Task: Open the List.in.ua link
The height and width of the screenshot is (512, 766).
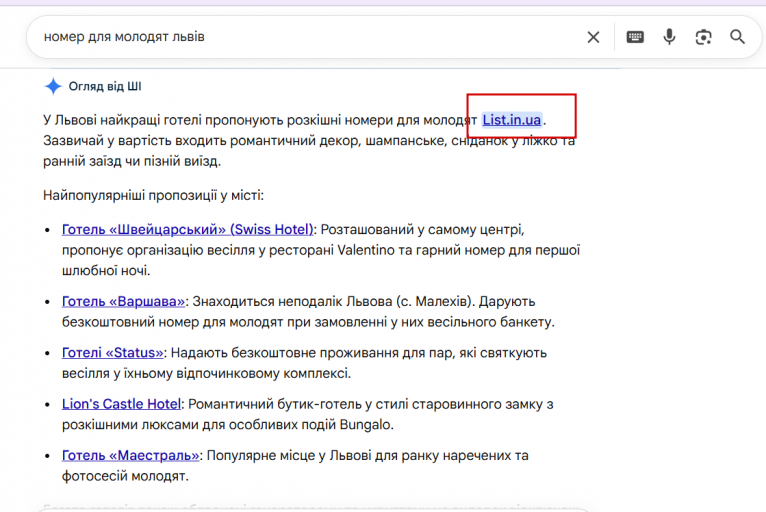Action: pyautogui.click(x=511, y=120)
